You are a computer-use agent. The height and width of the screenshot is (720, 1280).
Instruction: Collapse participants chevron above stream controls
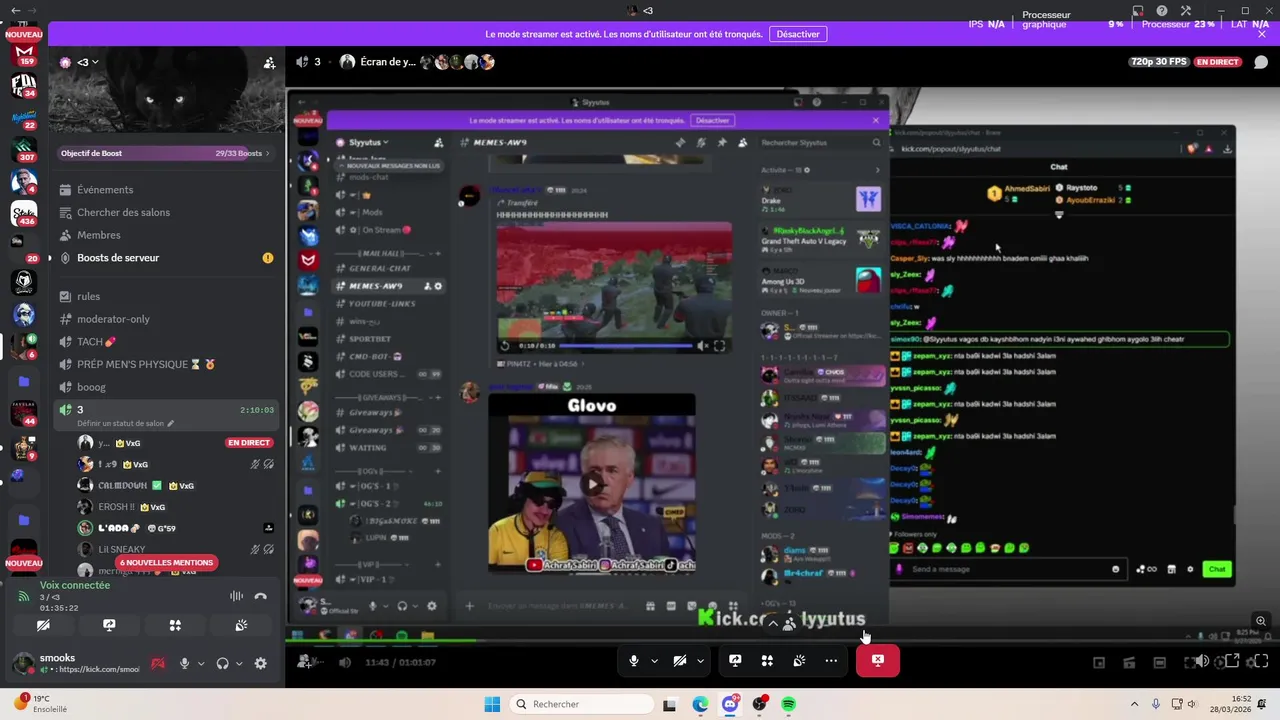click(772, 624)
